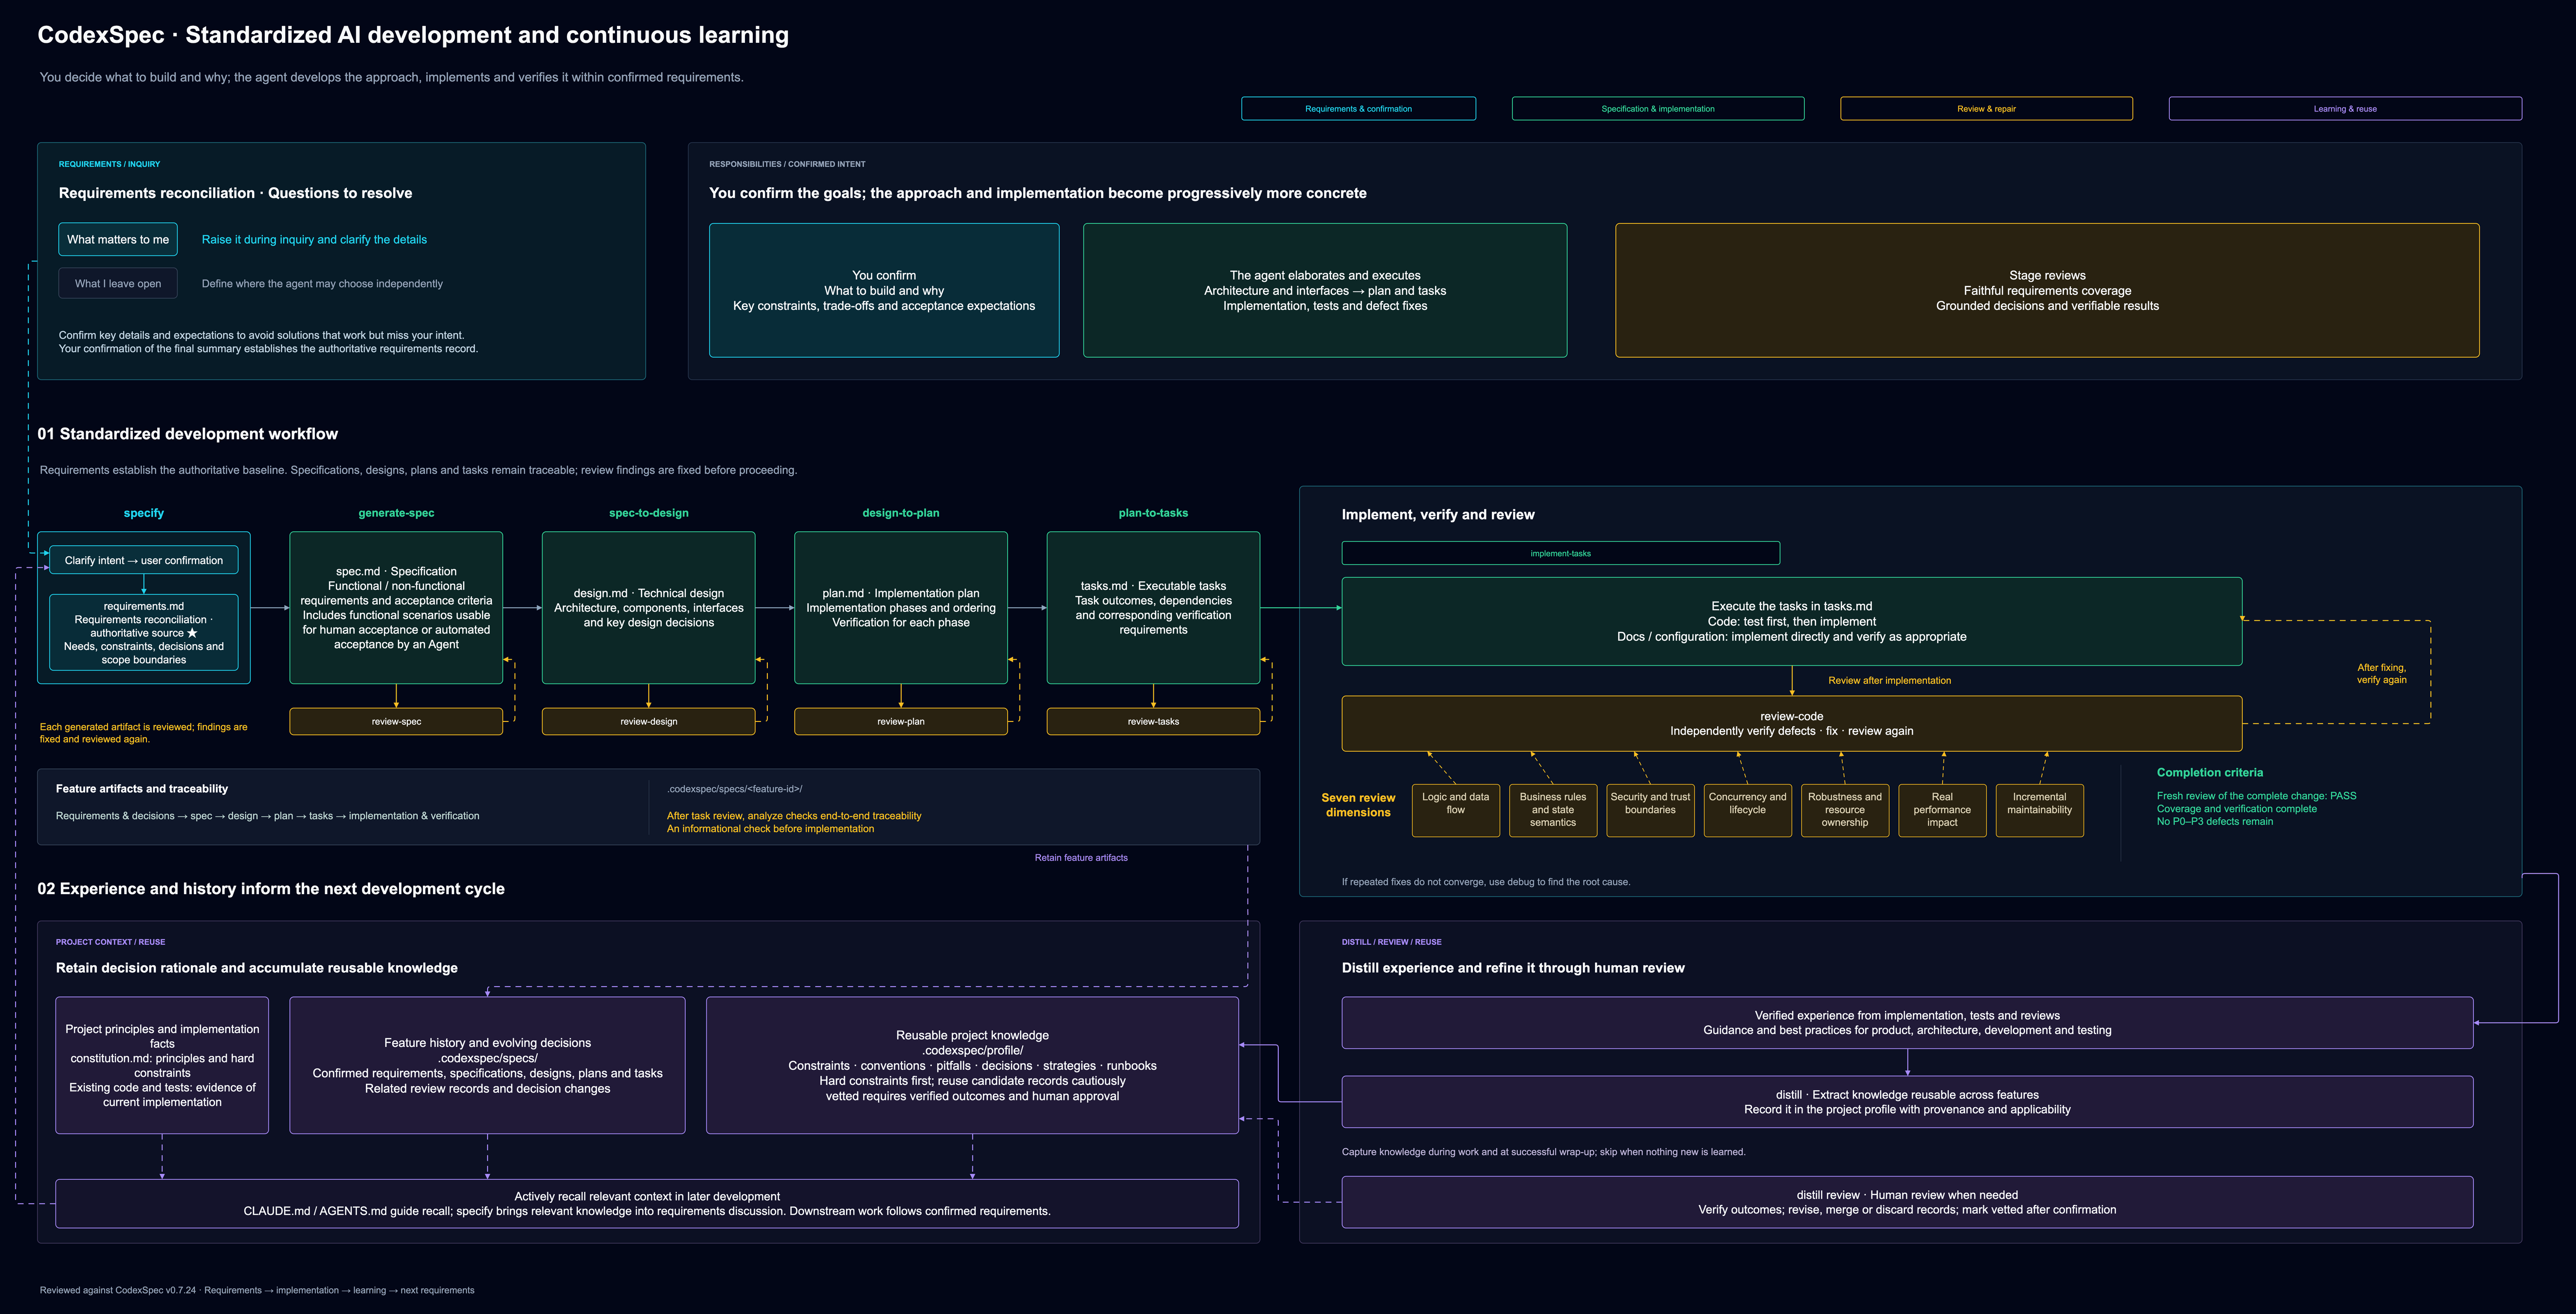Click the 'plan-to-tasks' column heading
Viewport: 2576px width, 1314px height.
[x=1153, y=513]
